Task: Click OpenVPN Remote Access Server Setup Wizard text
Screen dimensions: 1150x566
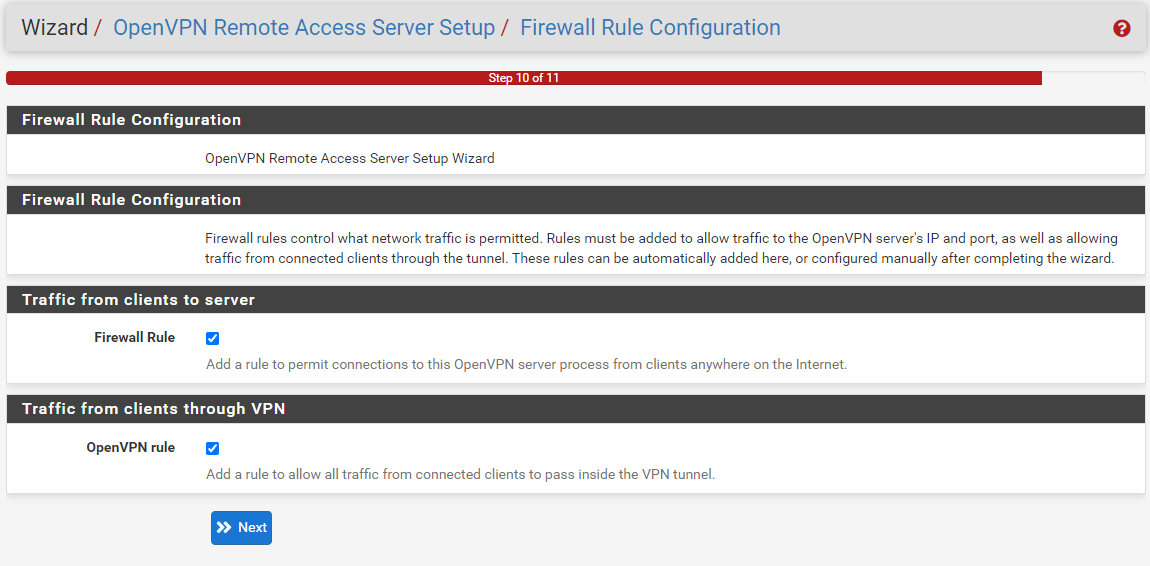Action: 350,158
